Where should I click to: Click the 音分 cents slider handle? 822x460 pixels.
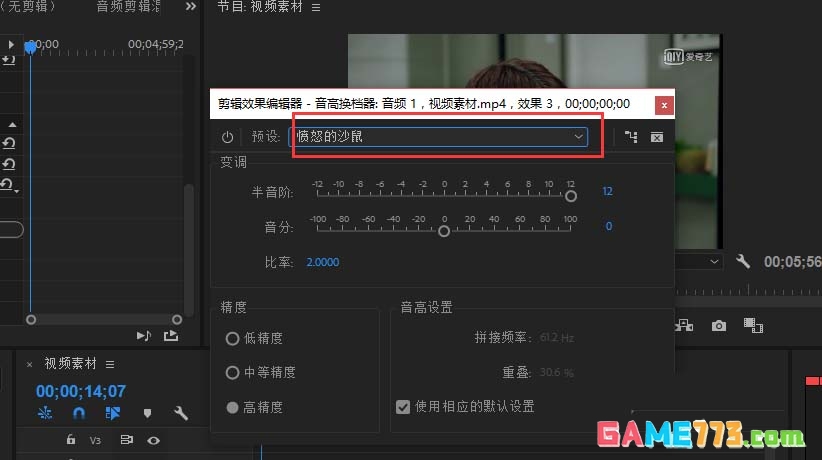coord(444,231)
